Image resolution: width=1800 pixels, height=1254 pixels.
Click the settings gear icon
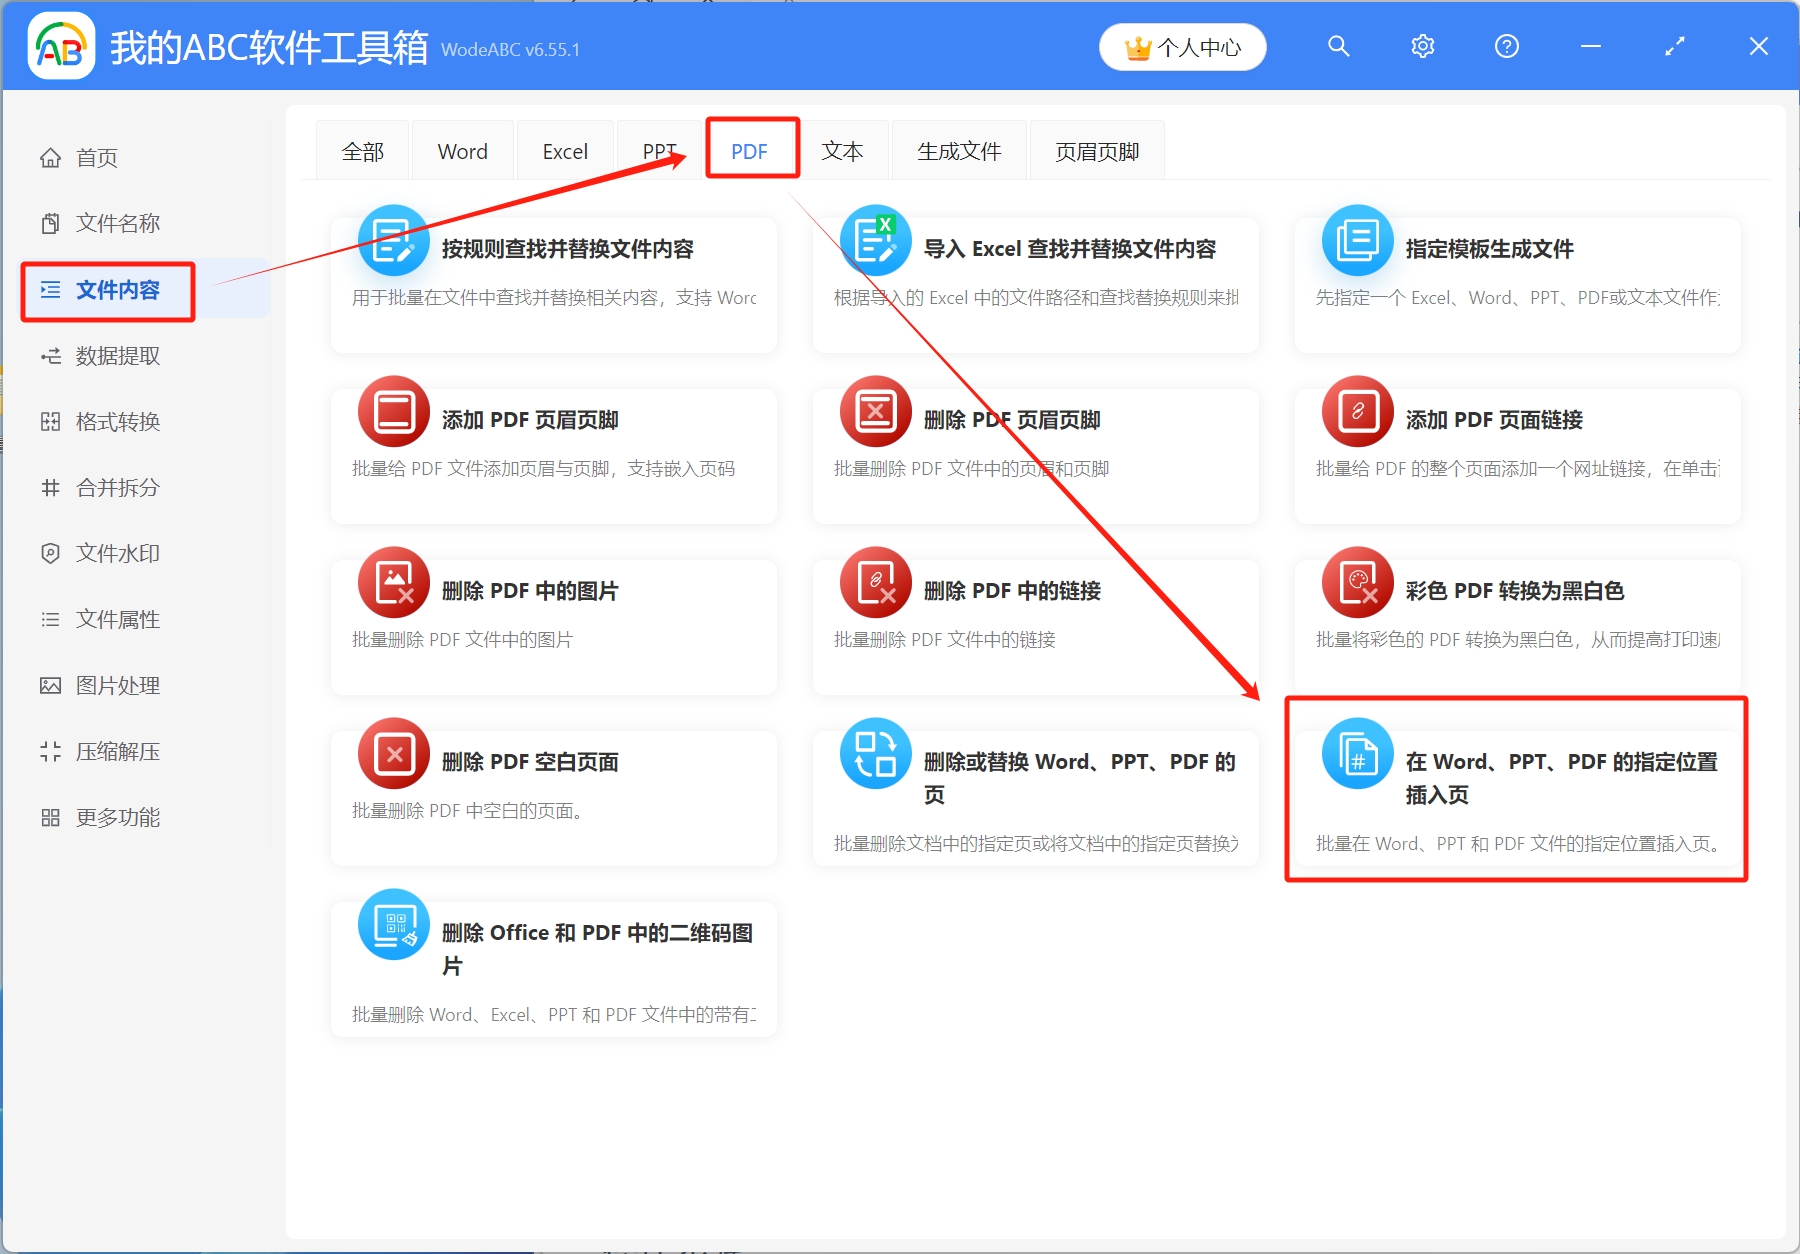pos(1422,46)
